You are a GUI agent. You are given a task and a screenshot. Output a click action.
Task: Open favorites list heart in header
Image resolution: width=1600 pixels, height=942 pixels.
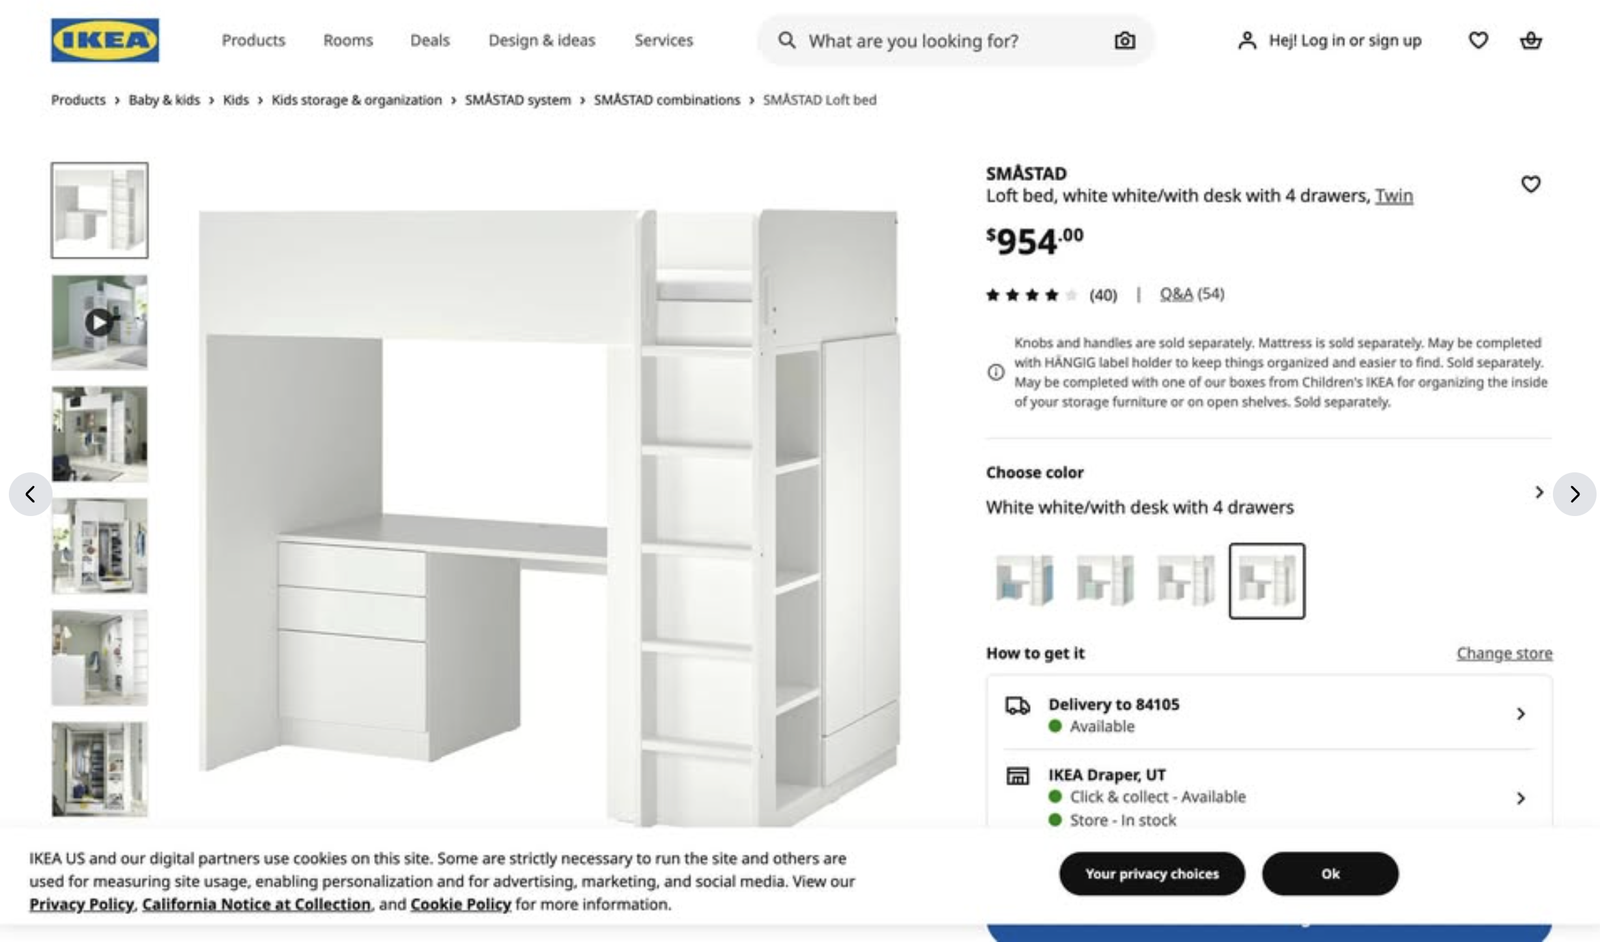(x=1478, y=40)
